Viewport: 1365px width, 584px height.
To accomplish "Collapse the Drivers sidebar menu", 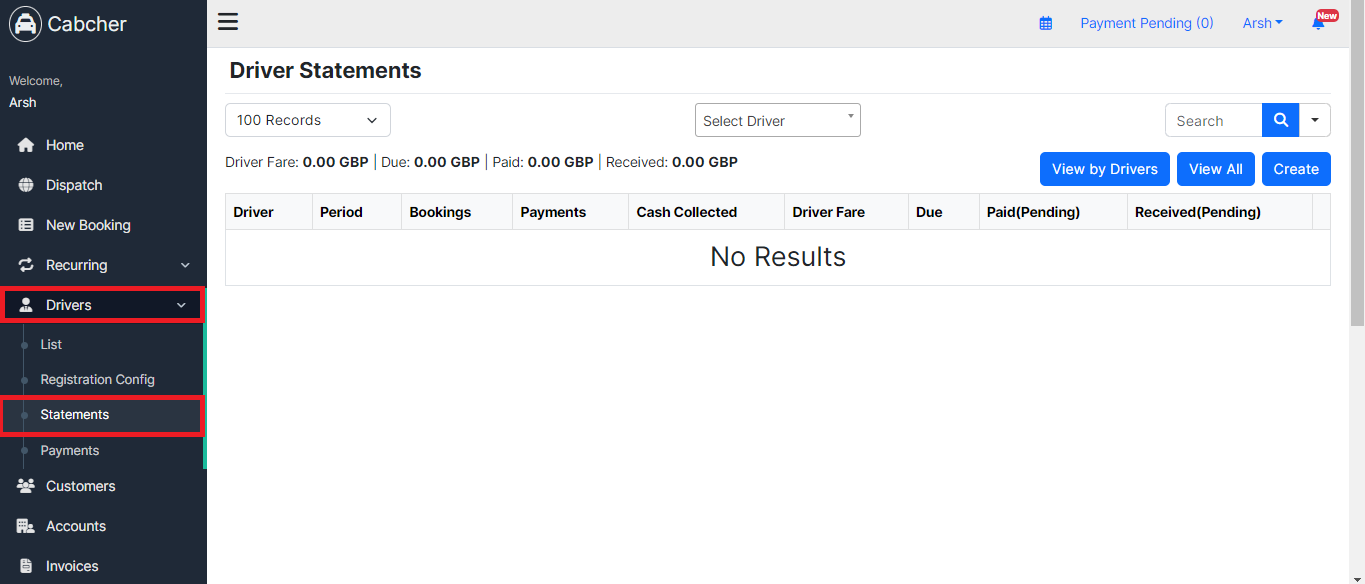I will [103, 305].
